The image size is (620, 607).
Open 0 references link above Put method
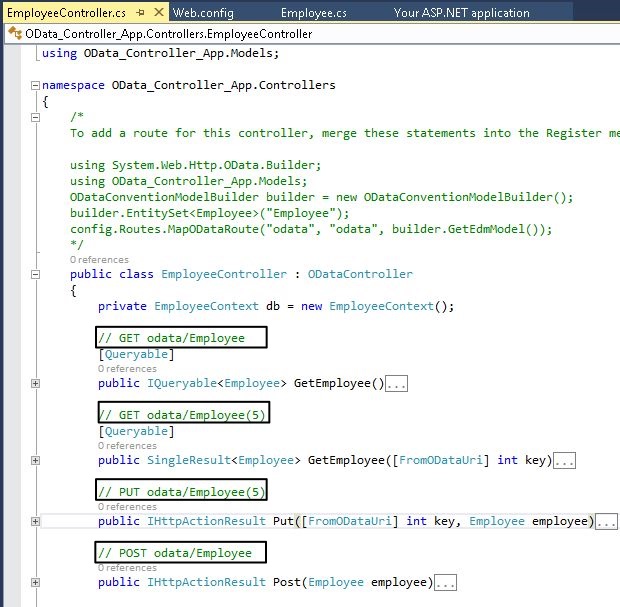pyautogui.click(x=127, y=507)
